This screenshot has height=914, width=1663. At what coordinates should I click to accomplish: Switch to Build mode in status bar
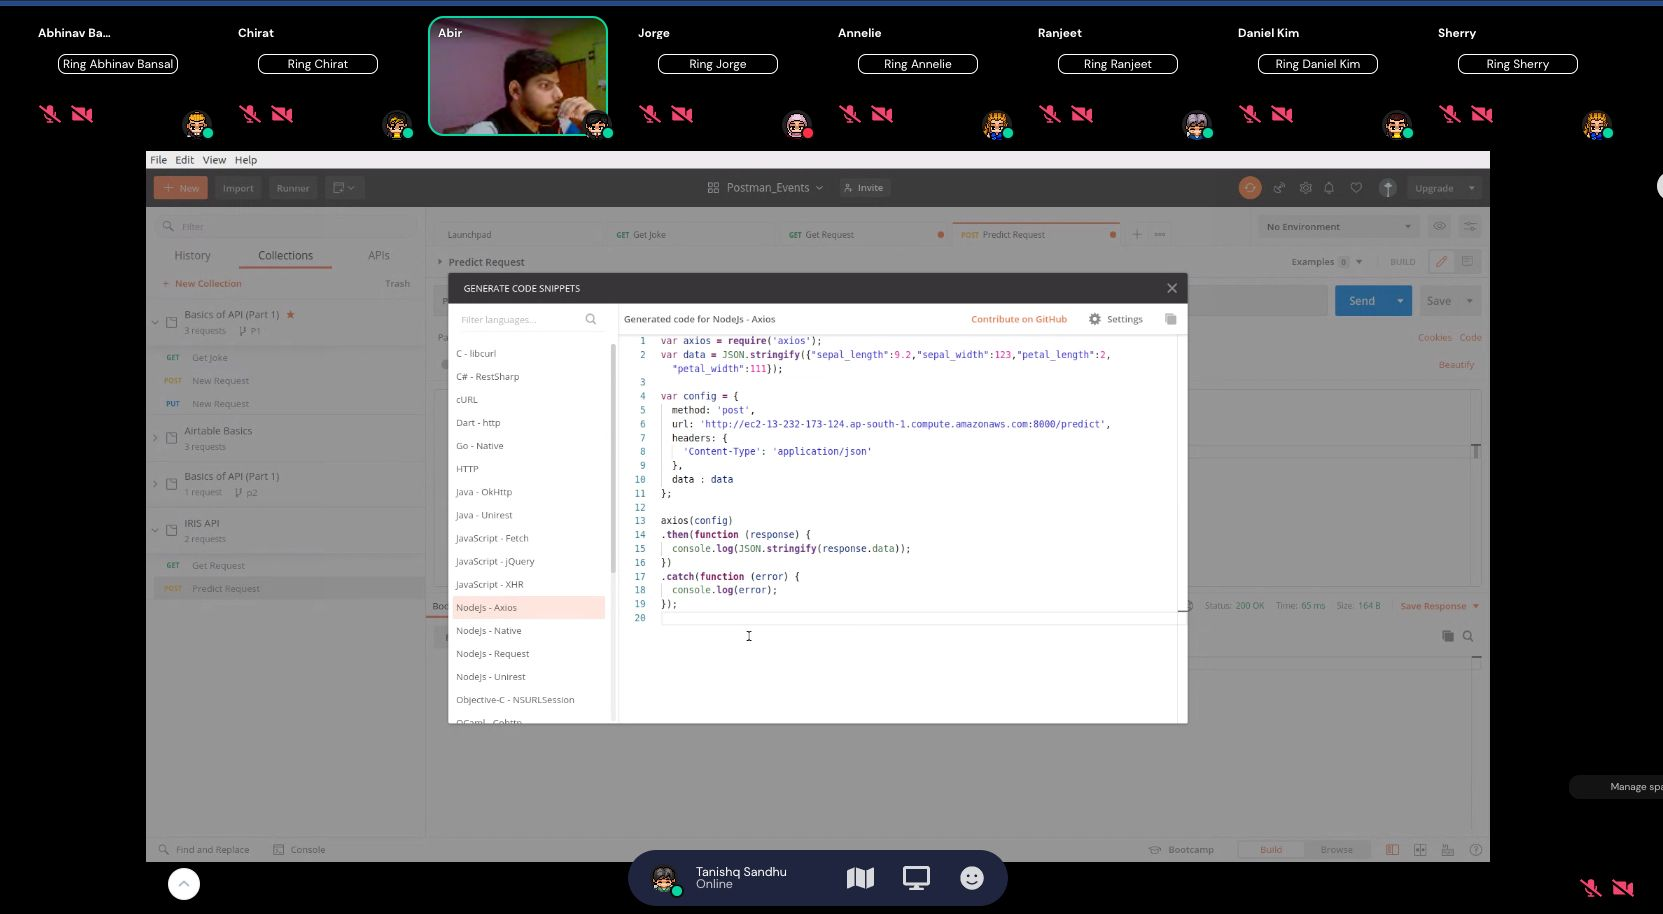click(x=1271, y=850)
